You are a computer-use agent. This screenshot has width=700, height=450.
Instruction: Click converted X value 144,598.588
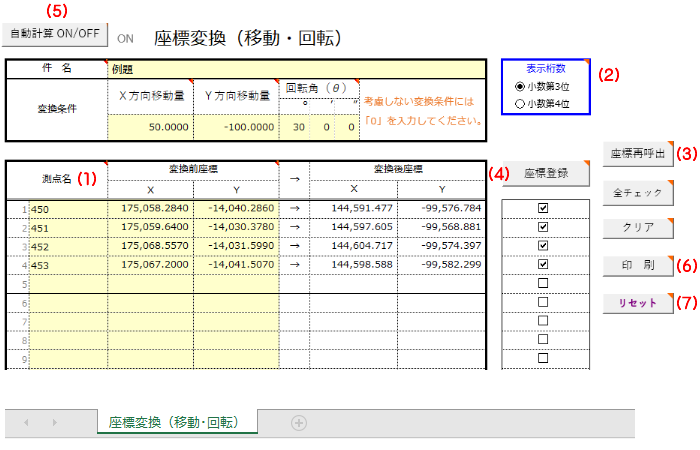tap(354, 265)
